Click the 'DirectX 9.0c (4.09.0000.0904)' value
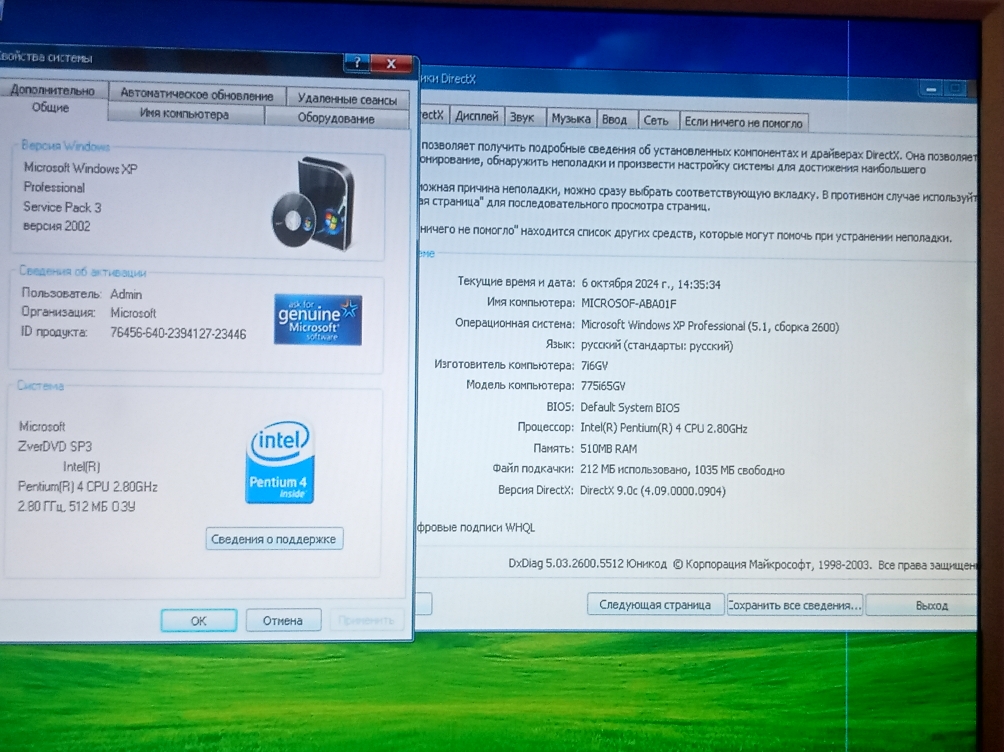Screen dimensions: 1004x752 click(x=652, y=491)
